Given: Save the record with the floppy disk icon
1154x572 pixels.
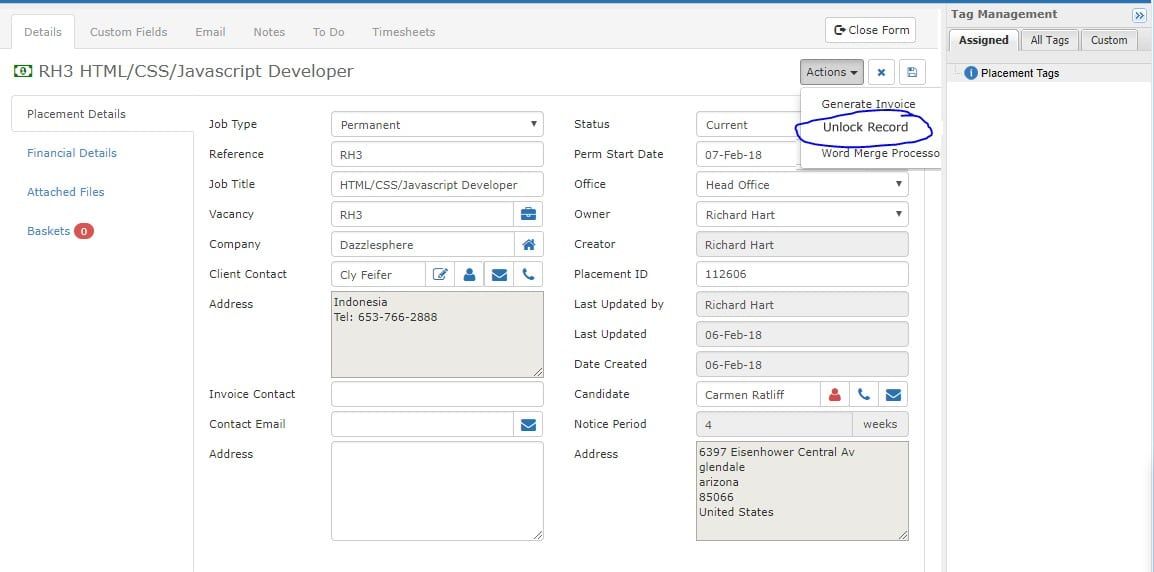Looking at the screenshot, I should coord(912,72).
